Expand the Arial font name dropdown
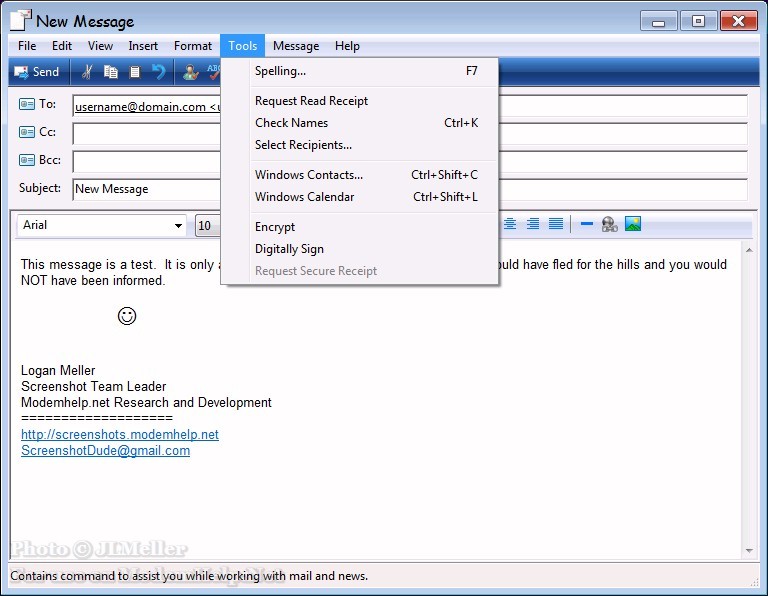768x596 pixels. tap(179, 226)
